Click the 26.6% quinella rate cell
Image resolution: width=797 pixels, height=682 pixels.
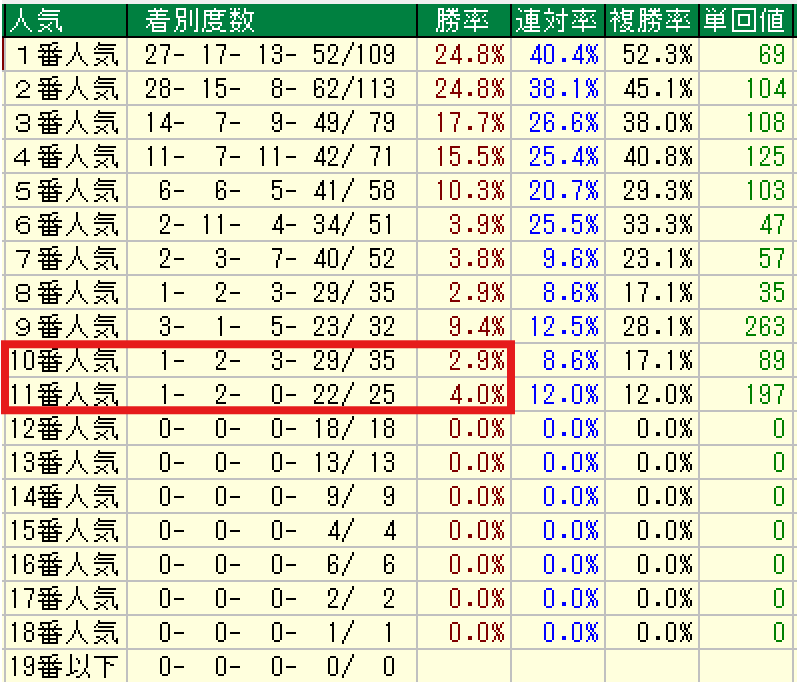tap(558, 122)
